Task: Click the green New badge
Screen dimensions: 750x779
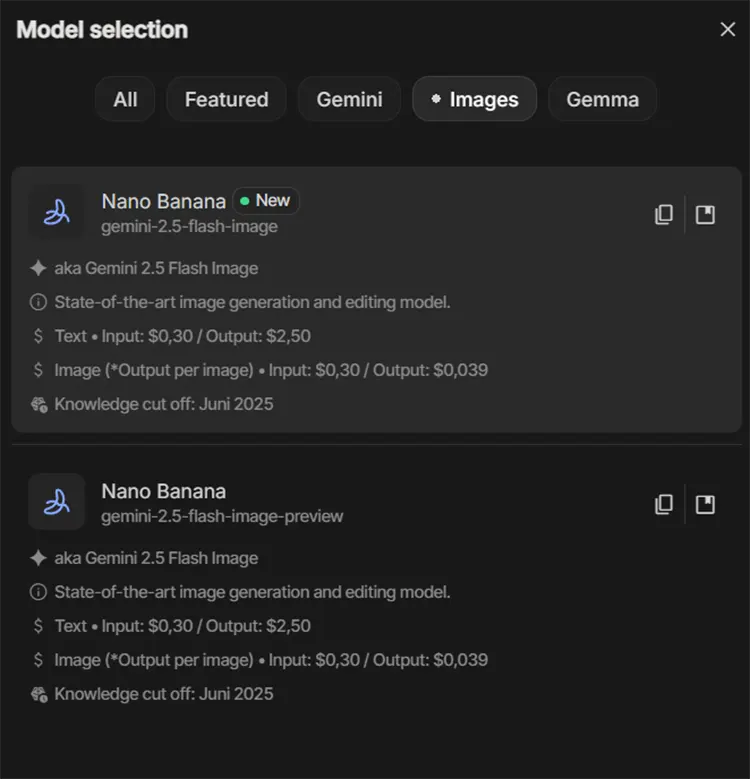Action: [x=266, y=201]
